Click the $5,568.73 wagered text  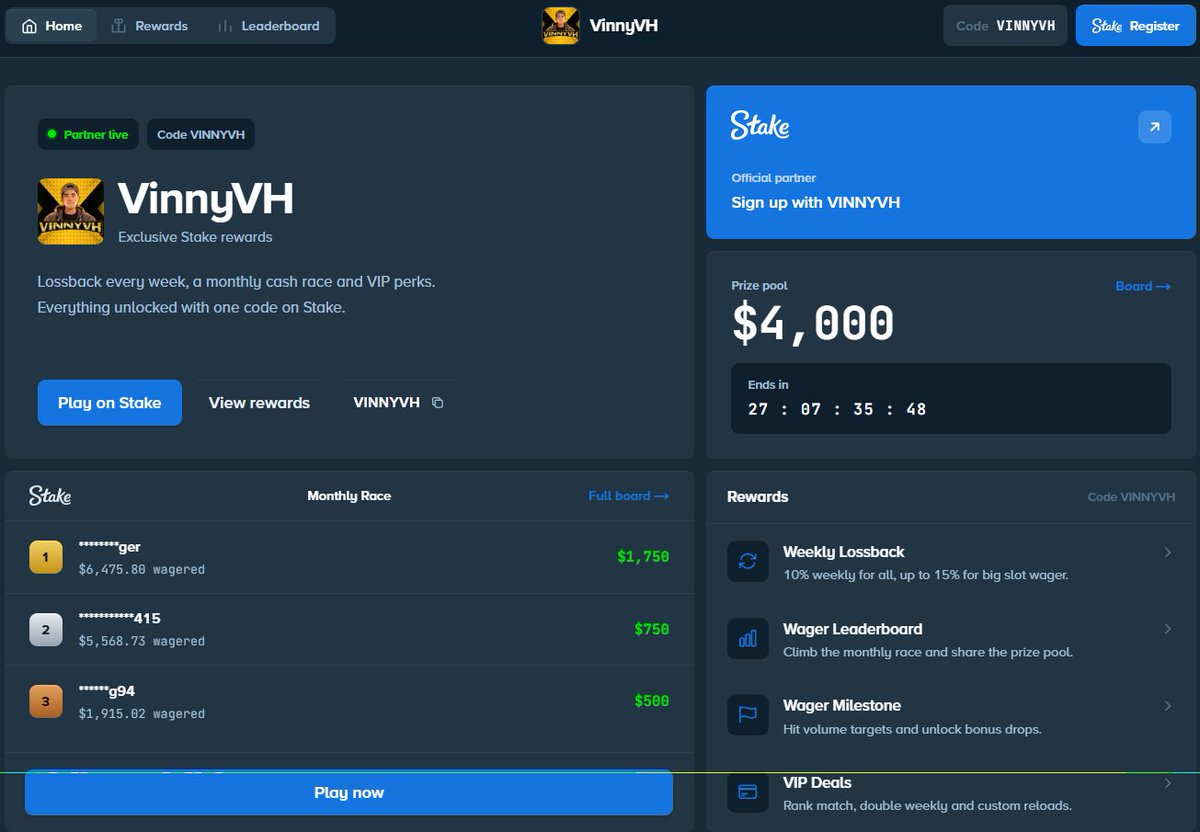[141, 641]
